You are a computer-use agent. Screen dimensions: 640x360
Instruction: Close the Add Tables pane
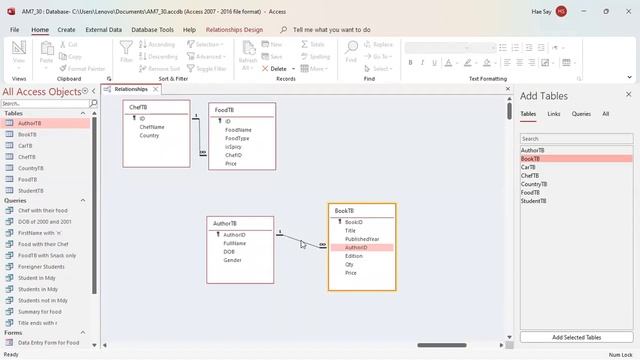[x=629, y=94]
